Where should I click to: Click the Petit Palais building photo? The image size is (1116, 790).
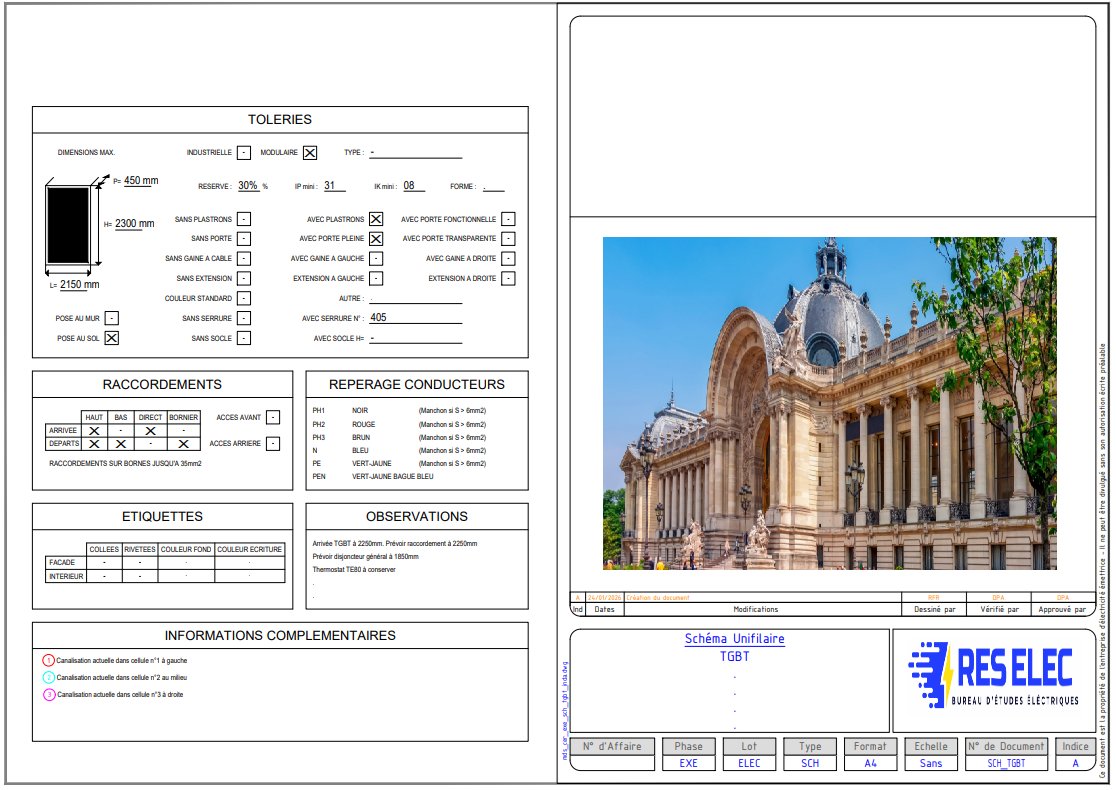click(x=830, y=403)
